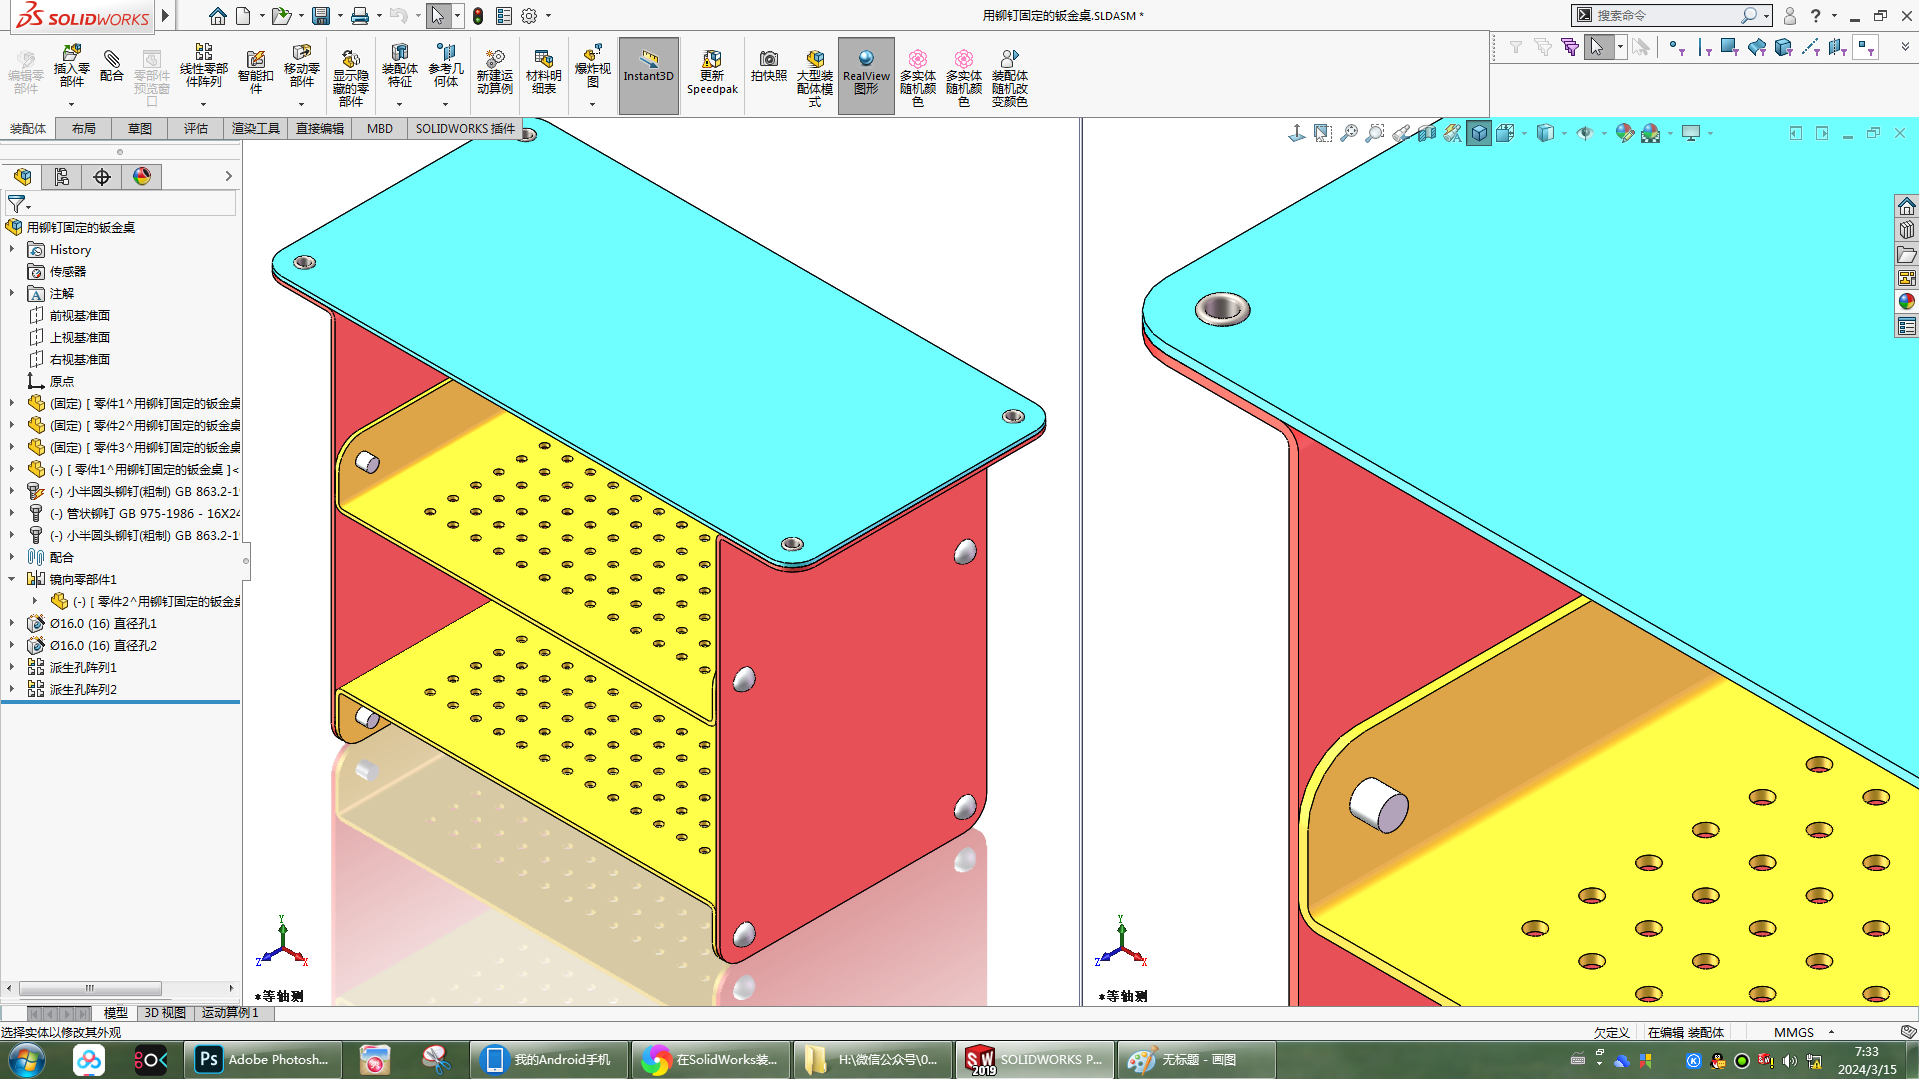Viewport: 1919px width, 1079px height.
Task: Open 我的Android手机 taskbar item
Action: point(549,1060)
